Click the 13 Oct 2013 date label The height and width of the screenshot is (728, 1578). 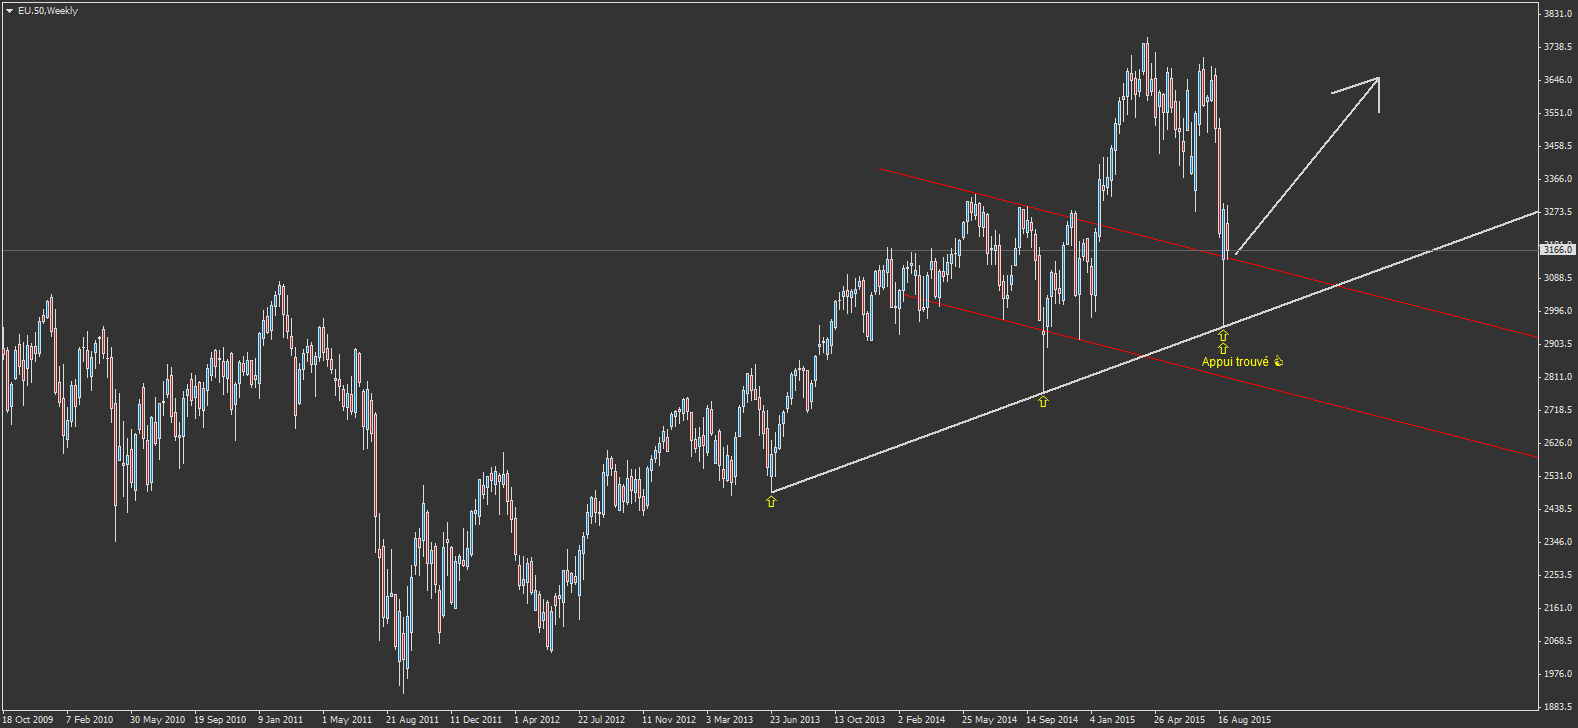(x=860, y=720)
